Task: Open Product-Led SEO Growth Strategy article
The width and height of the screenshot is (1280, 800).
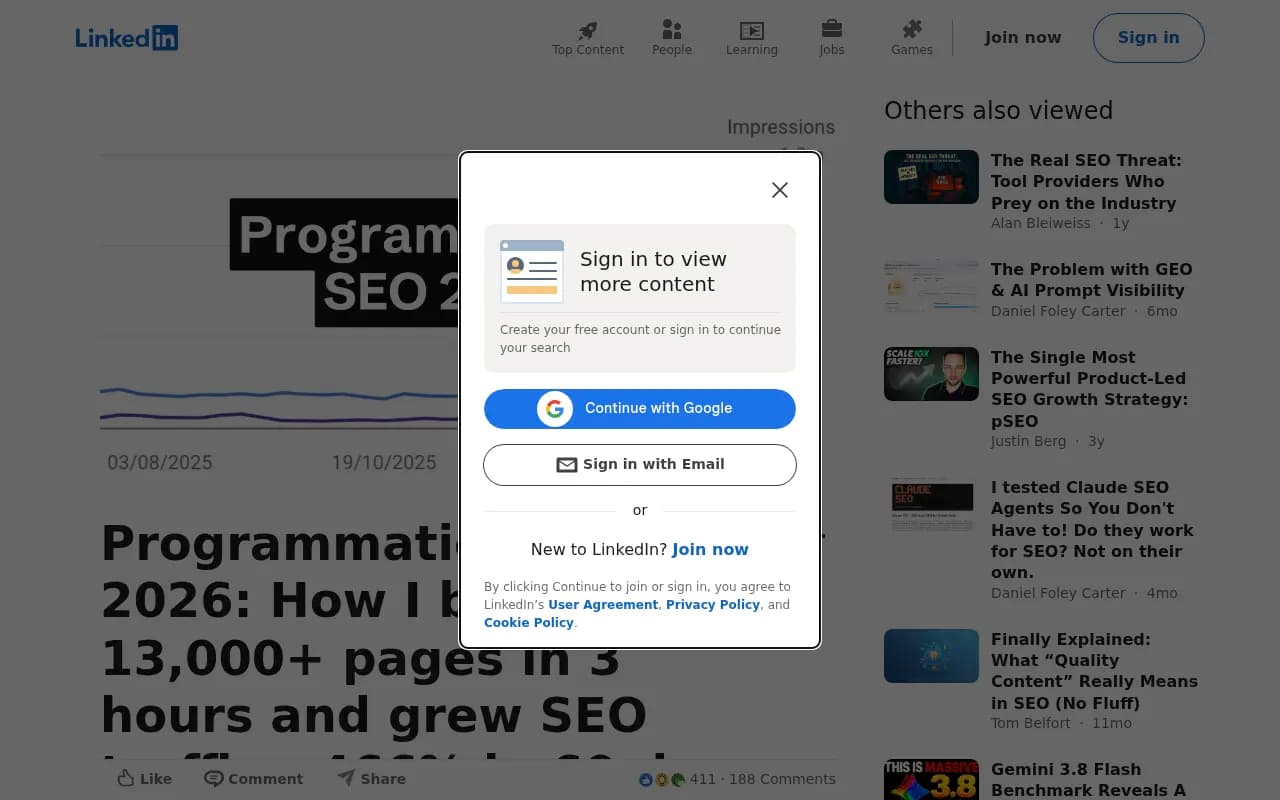Action: [1090, 389]
